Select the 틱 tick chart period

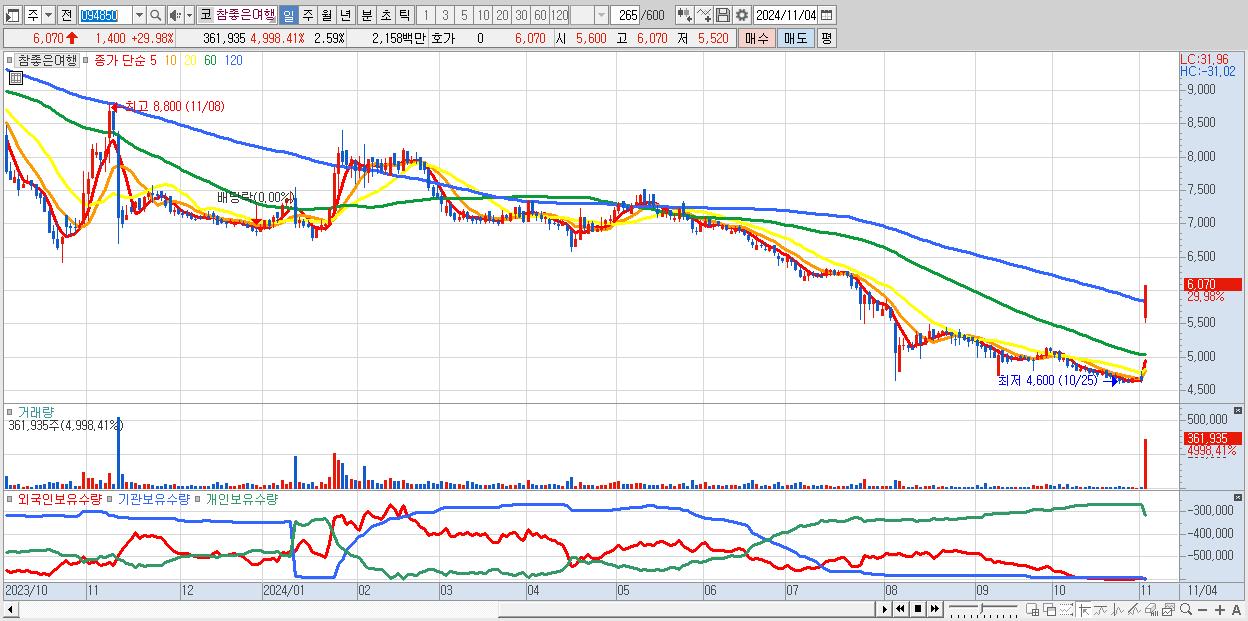click(x=404, y=15)
